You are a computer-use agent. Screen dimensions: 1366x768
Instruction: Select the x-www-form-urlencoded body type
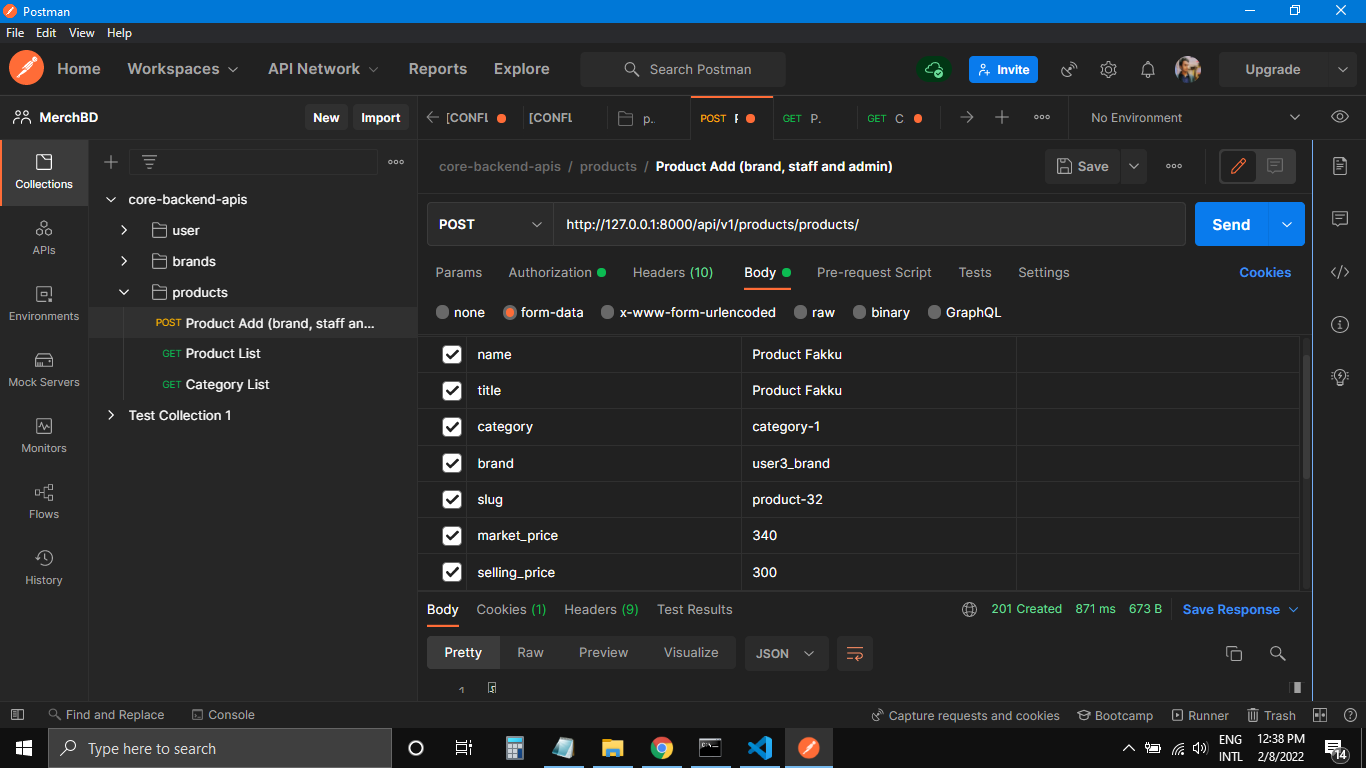(688, 312)
